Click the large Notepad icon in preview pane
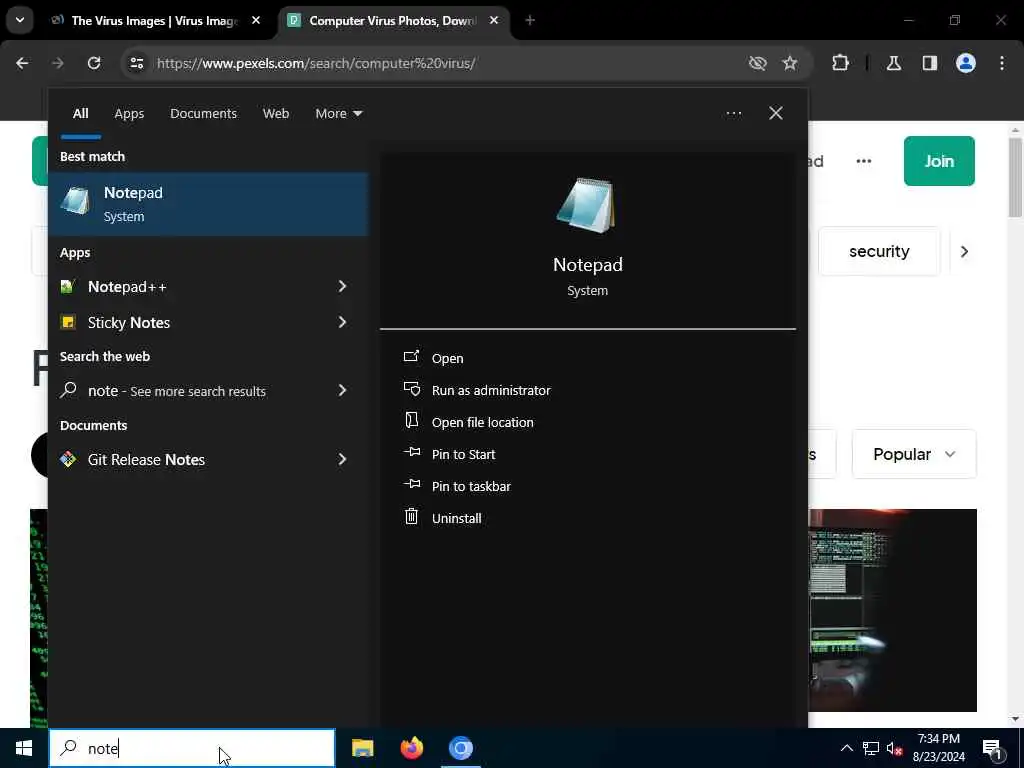This screenshot has width=1024, height=768. [x=586, y=205]
